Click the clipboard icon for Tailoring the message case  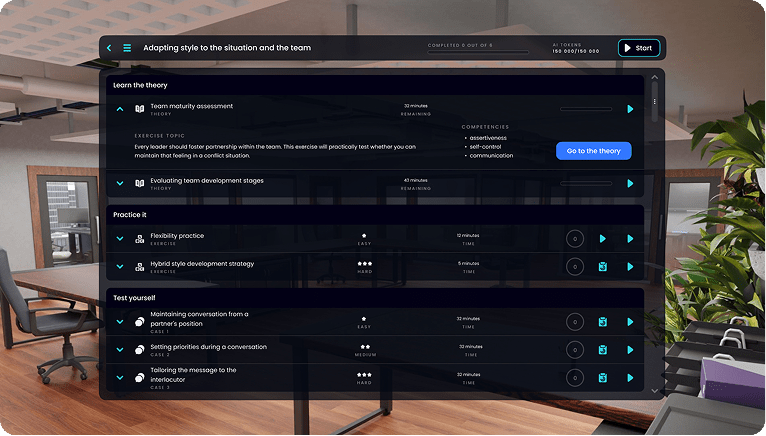coord(602,378)
